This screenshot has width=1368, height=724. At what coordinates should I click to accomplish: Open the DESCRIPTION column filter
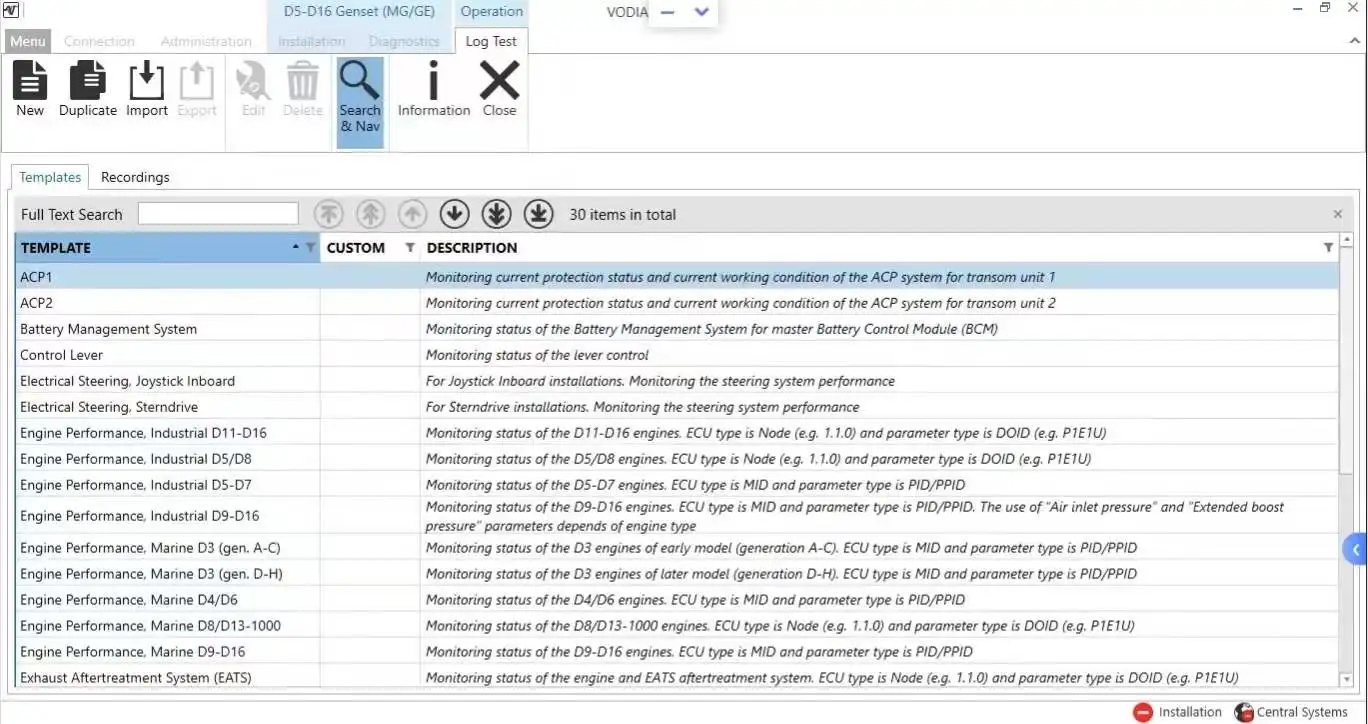coord(1328,247)
